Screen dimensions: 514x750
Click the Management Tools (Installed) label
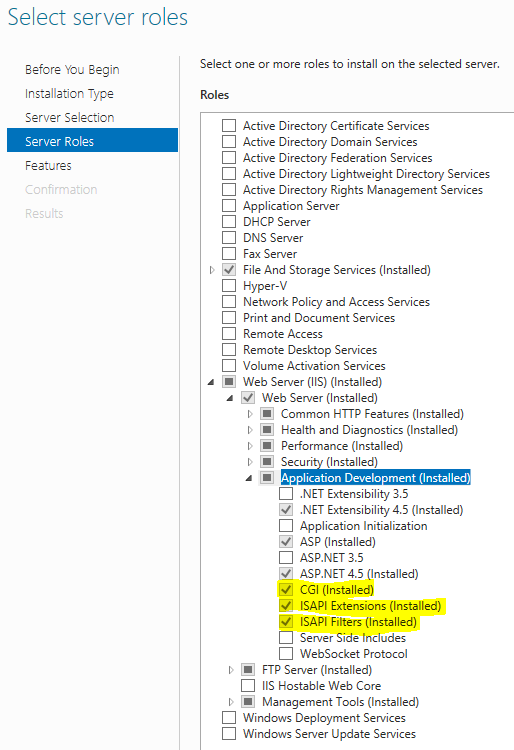coord(340,702)
